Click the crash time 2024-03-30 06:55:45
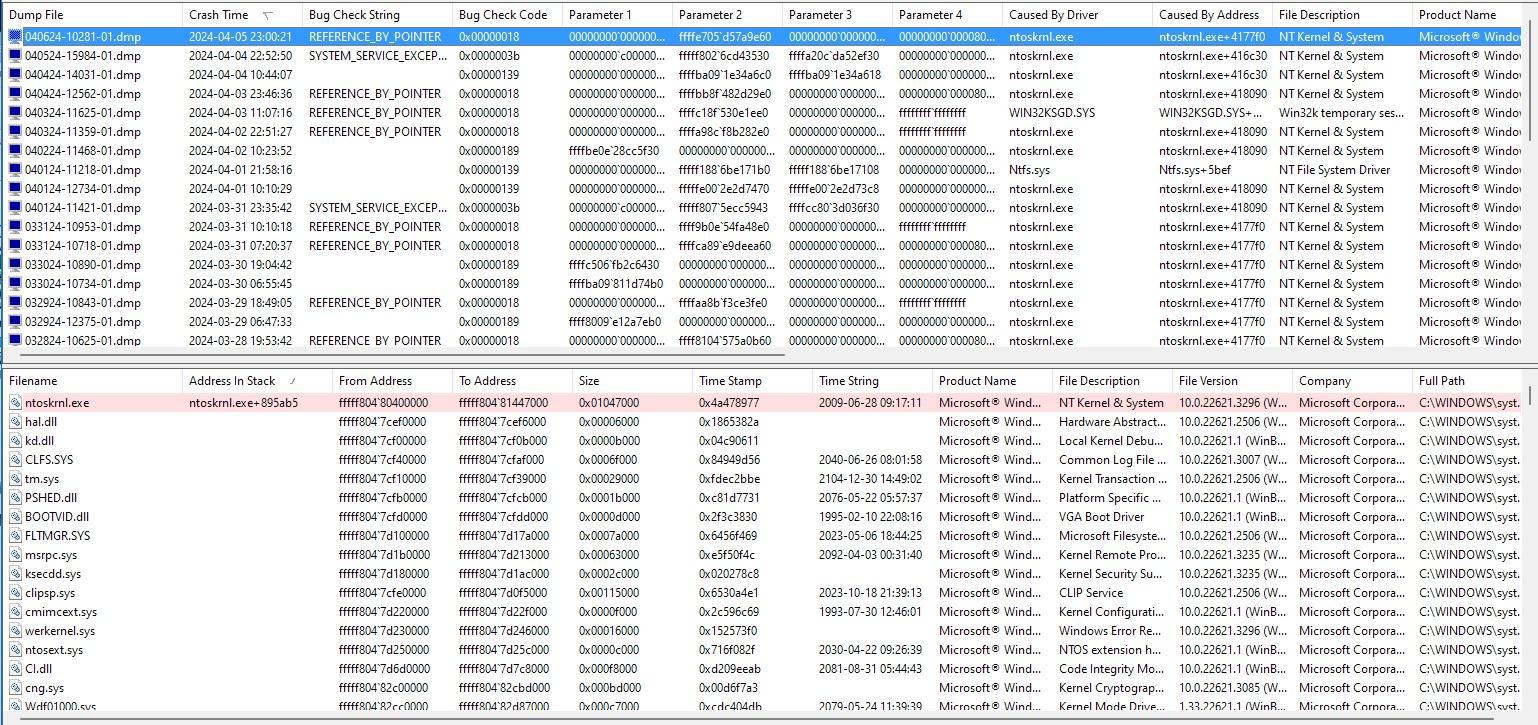 pyautogui.click(x=240, y=283)
